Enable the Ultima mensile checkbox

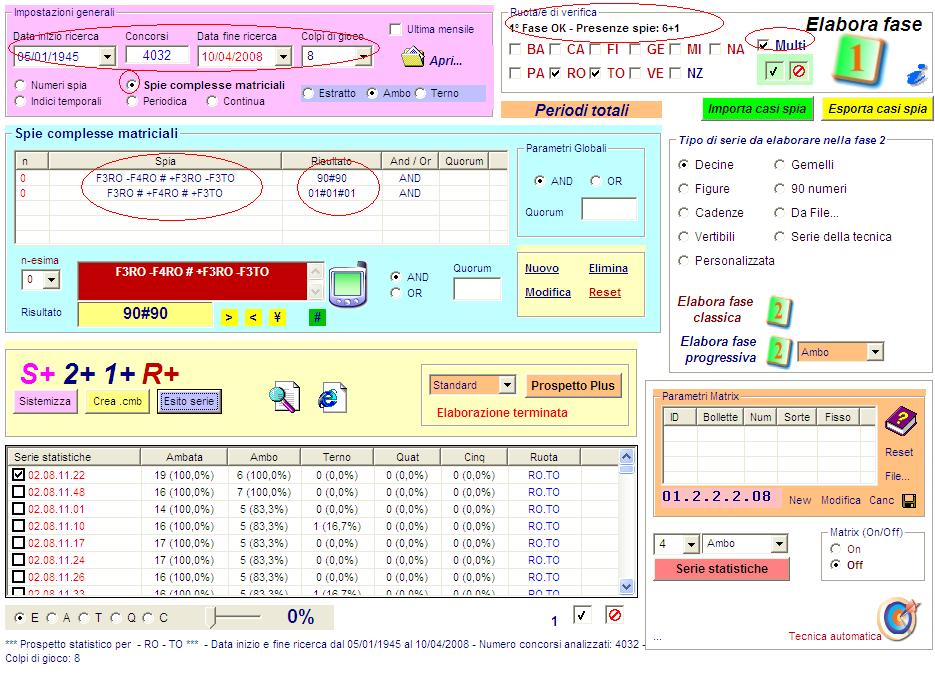click(x=396, y=30)
